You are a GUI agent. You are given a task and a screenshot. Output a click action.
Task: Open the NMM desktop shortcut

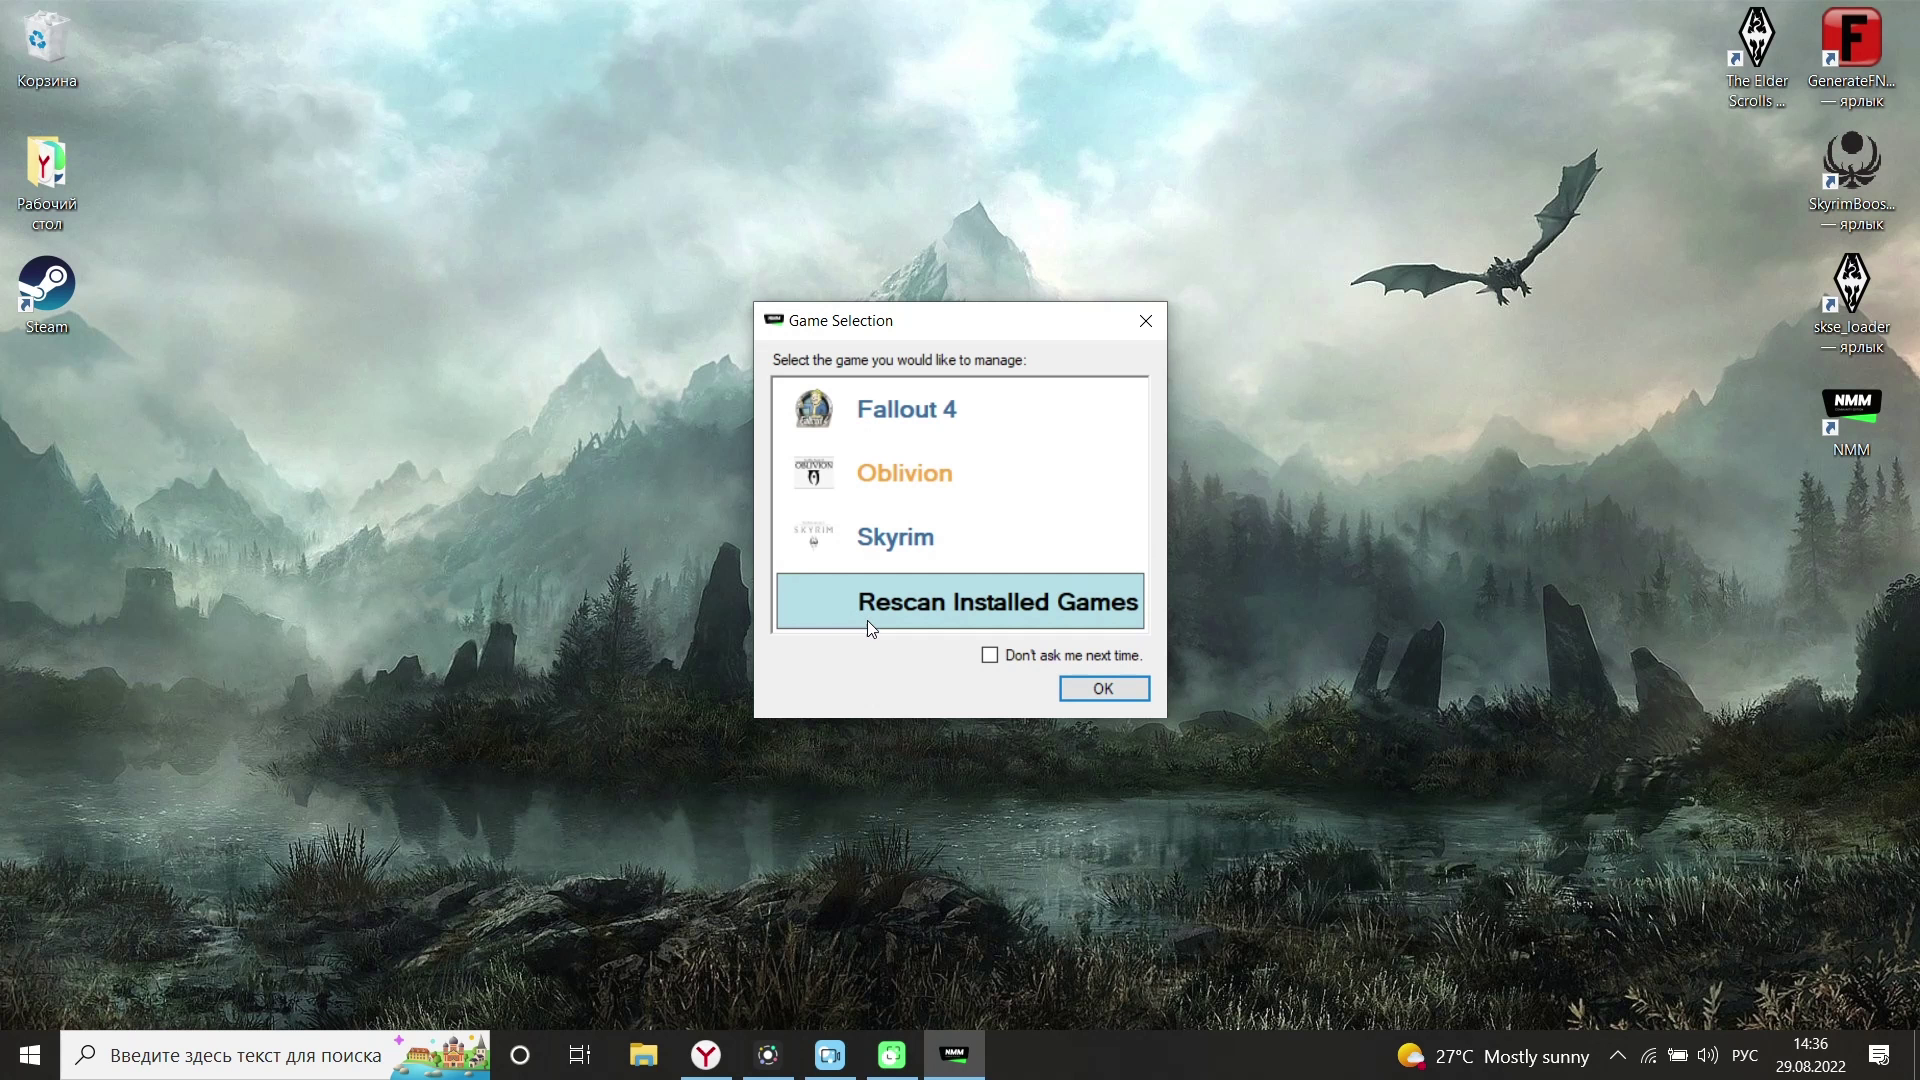point(1851,418)
